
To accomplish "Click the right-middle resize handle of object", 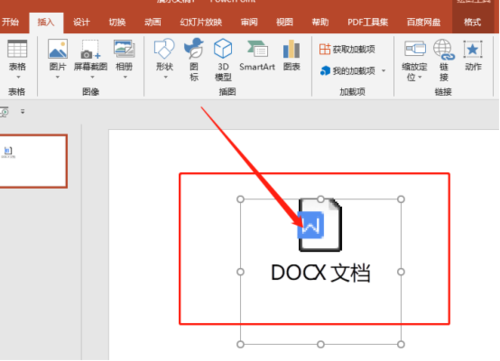I will pyautogui.click(x=401, y=272).
